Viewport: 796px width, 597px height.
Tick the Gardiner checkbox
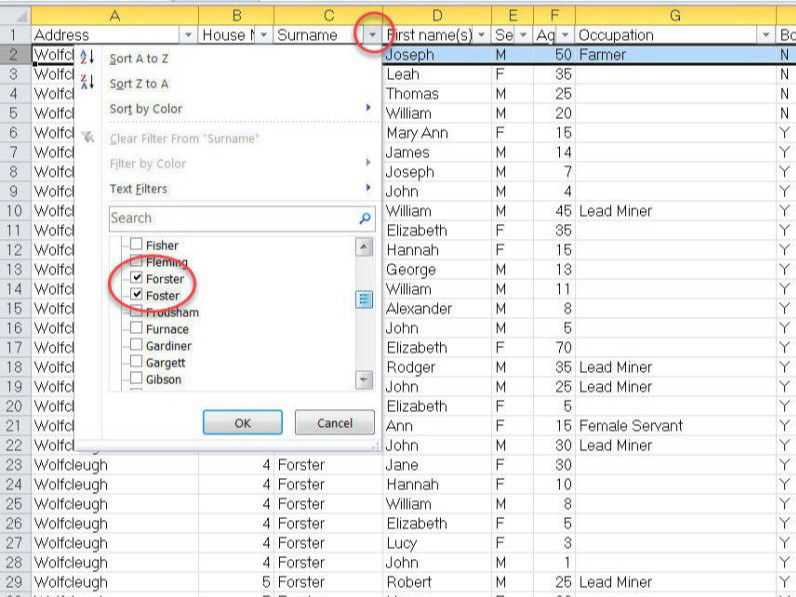(x=136, y=345)
